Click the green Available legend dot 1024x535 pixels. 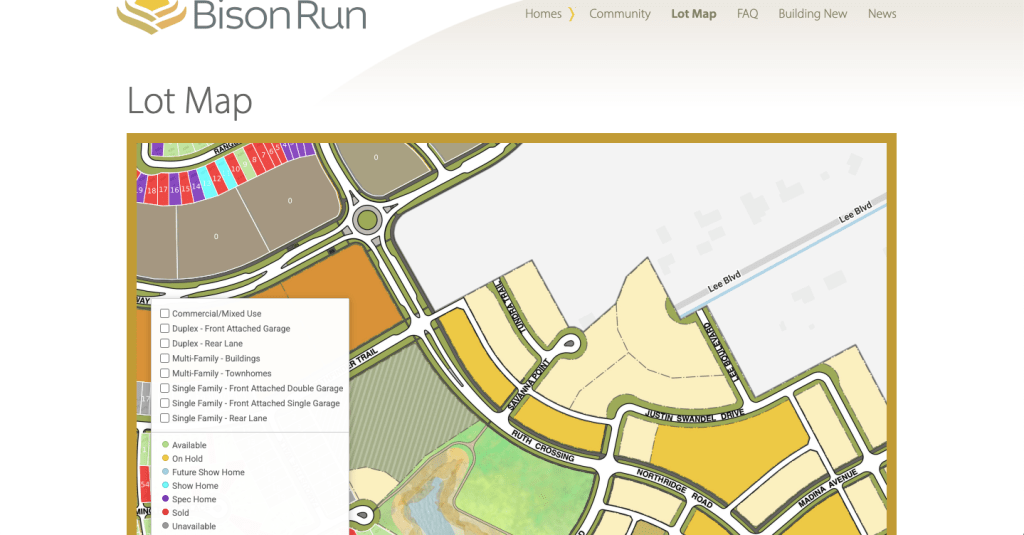point(165,445)
